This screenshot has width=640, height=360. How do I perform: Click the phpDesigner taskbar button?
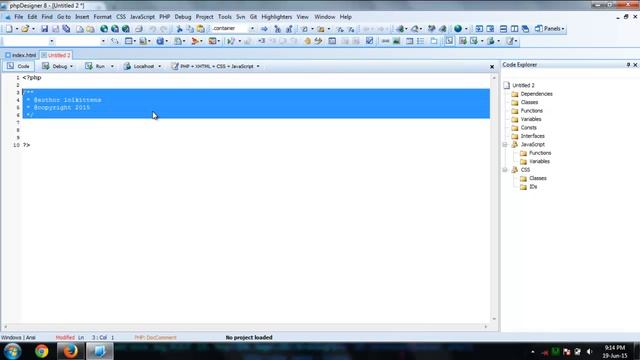point(99,351)
